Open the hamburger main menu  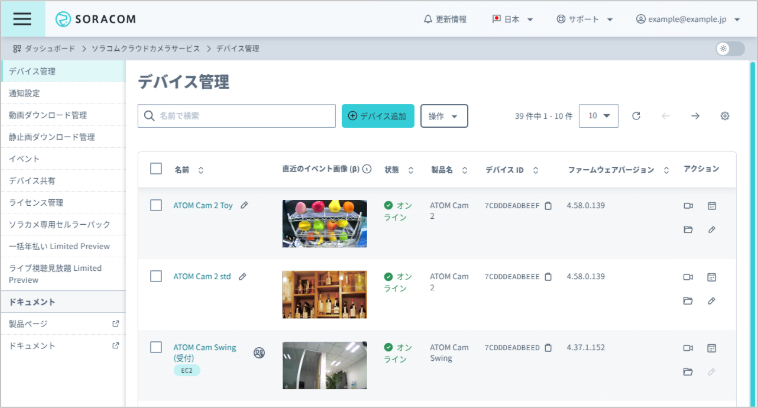[x=22, y=19]
